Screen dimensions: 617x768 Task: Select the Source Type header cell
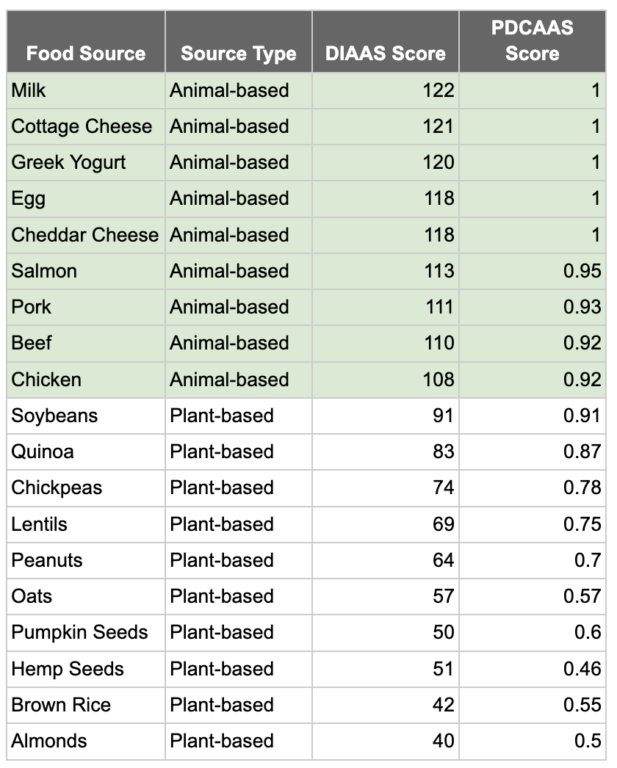pos(238,54)
